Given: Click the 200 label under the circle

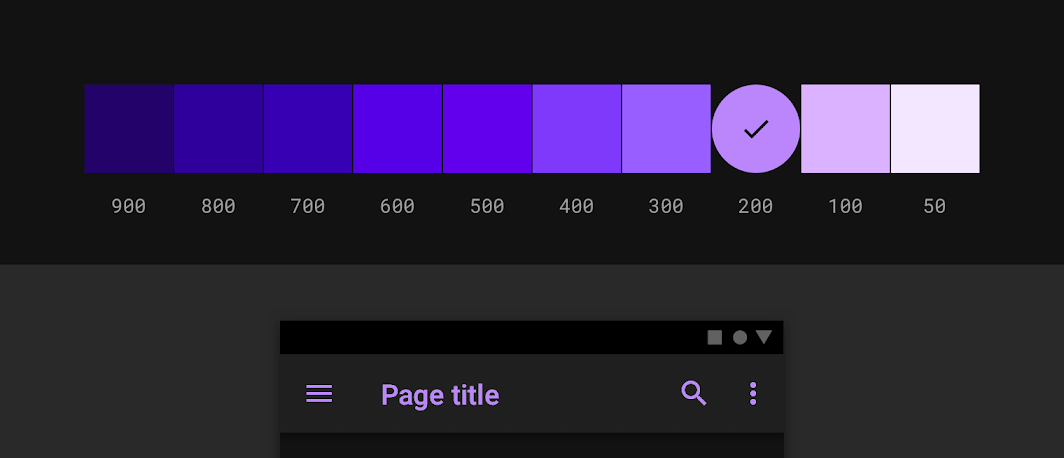Looking at the screenshot, I should tap(756, 206).
